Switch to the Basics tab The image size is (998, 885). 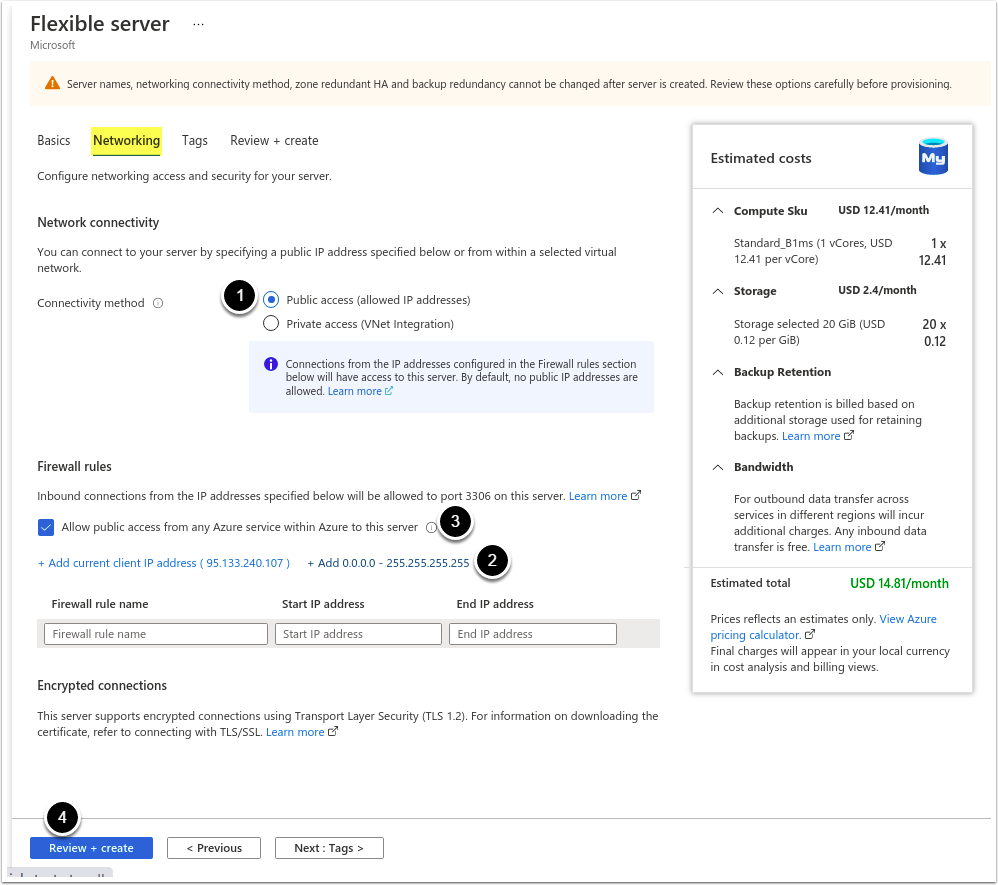click(x=54, y=141)
